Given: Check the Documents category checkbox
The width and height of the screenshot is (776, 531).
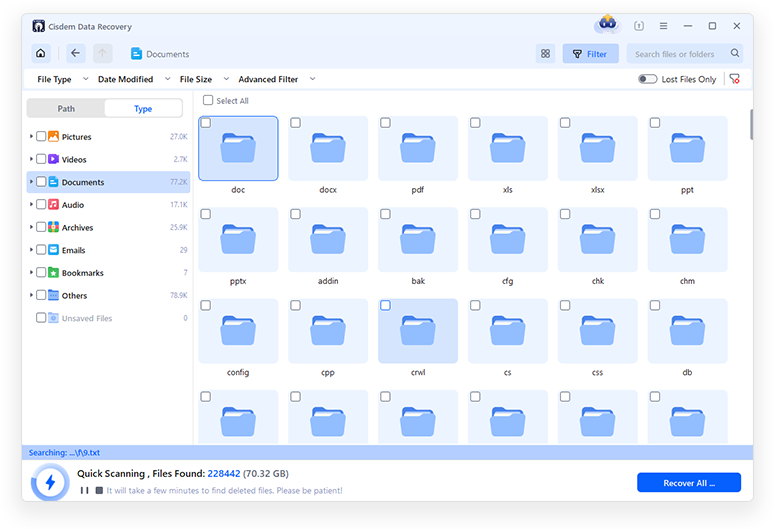Looking at the screenshot, I should click(41, 182).
